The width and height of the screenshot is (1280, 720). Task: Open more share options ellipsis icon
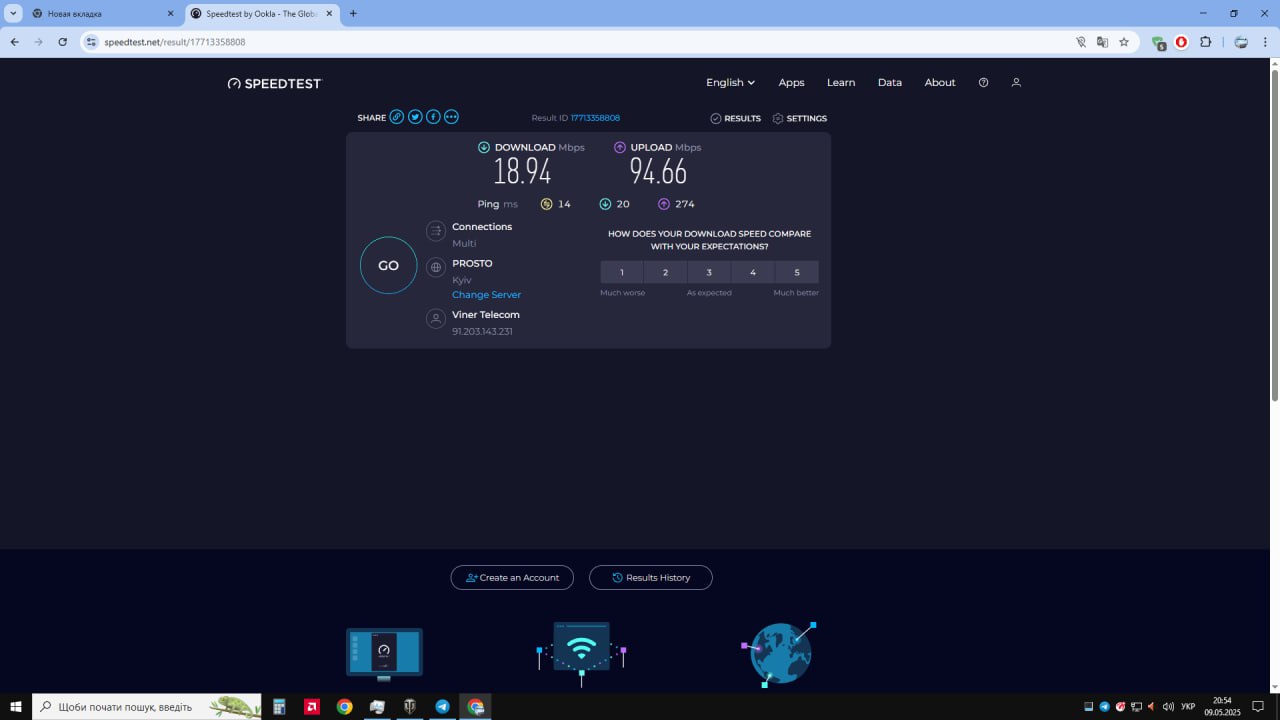451,117
